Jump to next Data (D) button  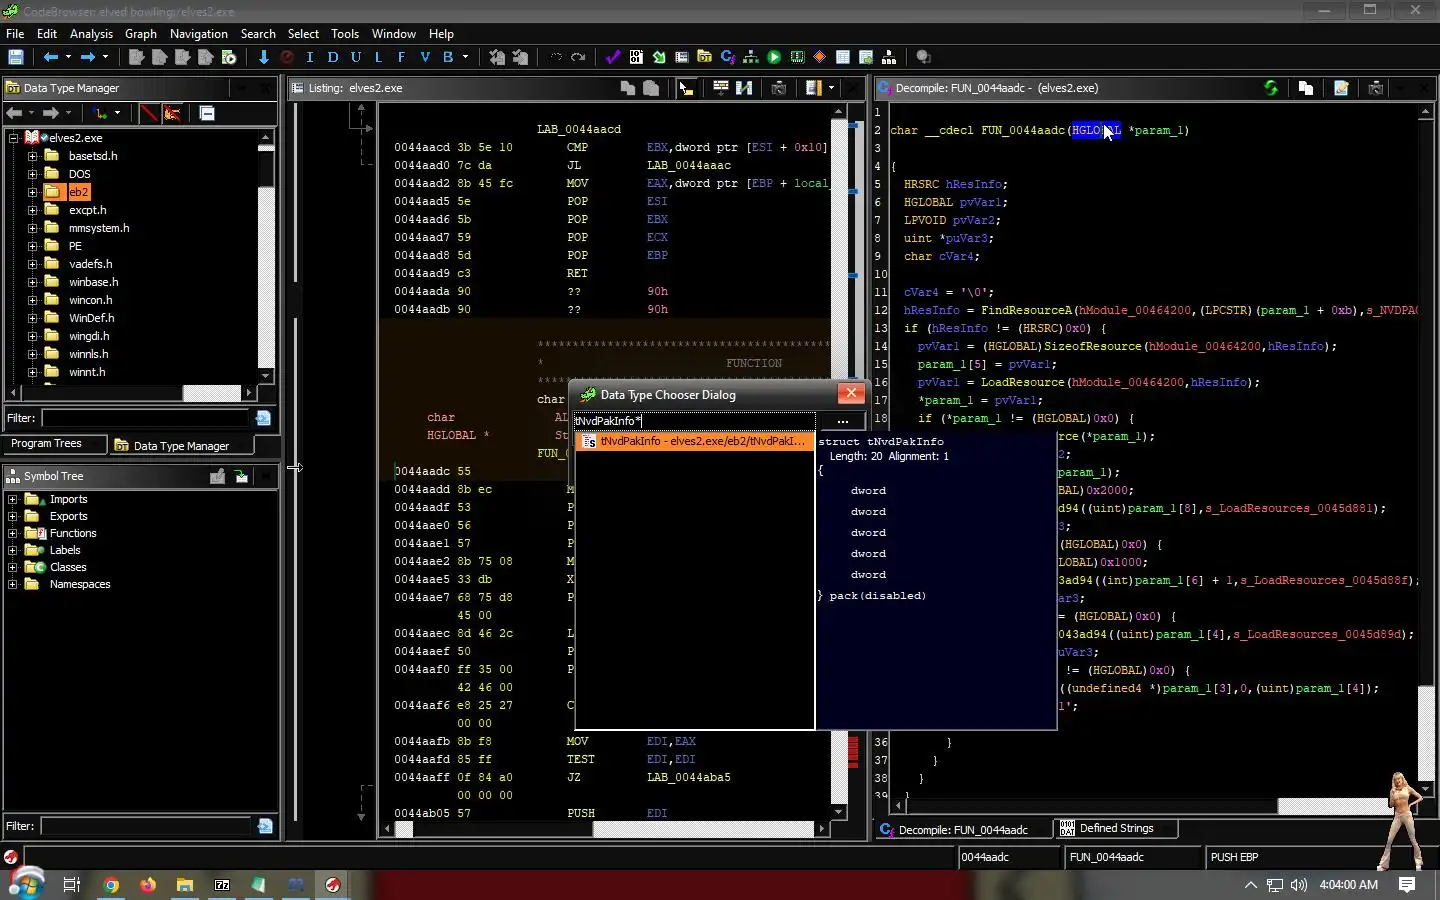333,57
